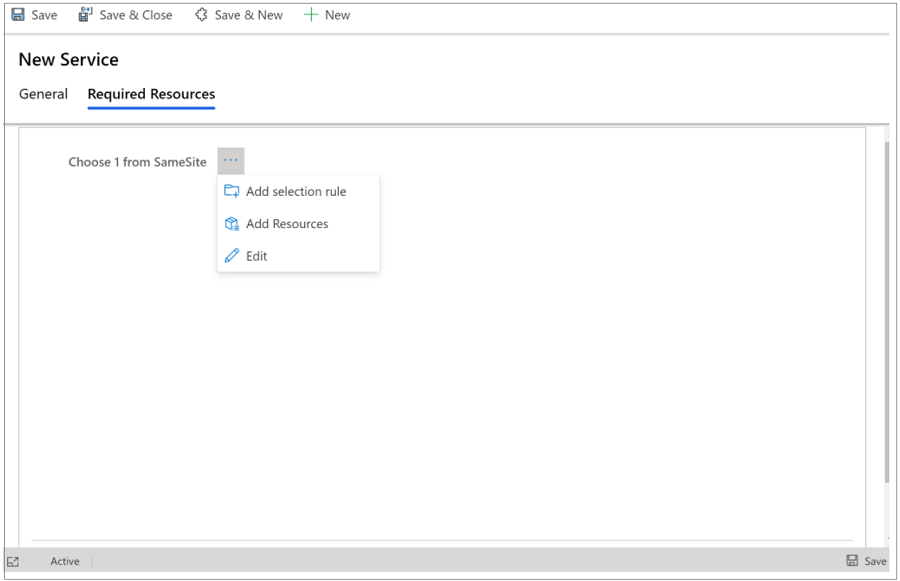Screen dimensions: 900x581
Task: Click the pop-out icon in the status bar
Action: click(13, 562)
